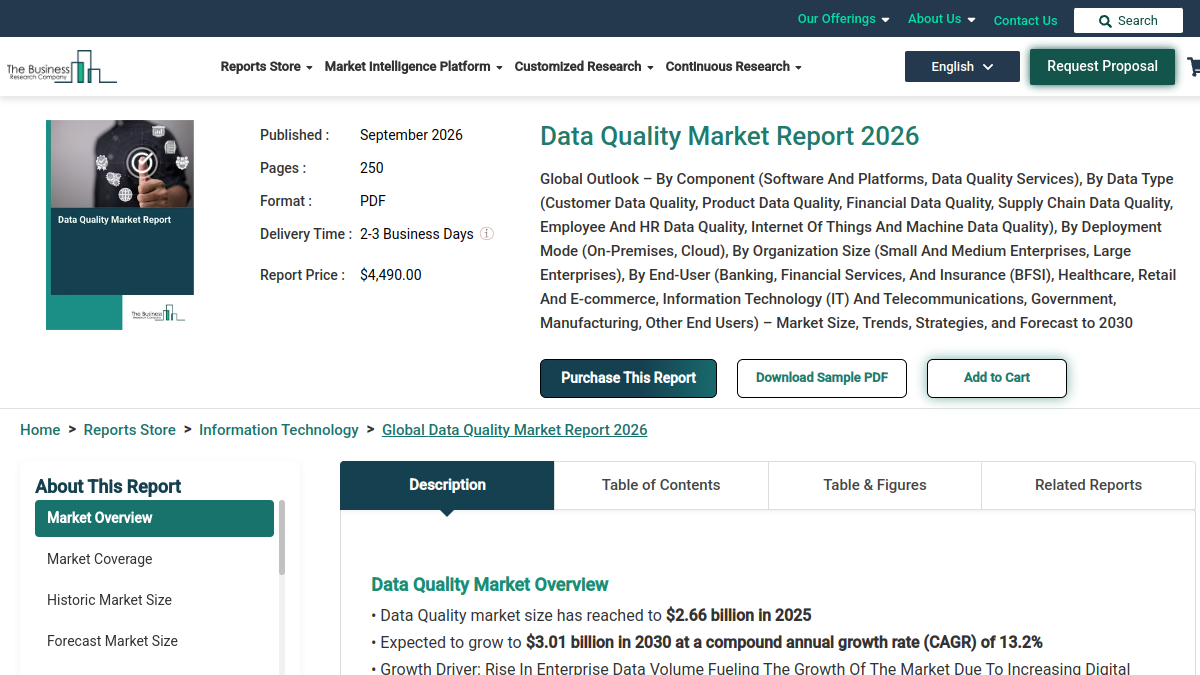The height and width of the screenshot is (675, 1200).
Task: Click Download Sample PDF button
Action: pyautogui.click(x=822, y=378)
